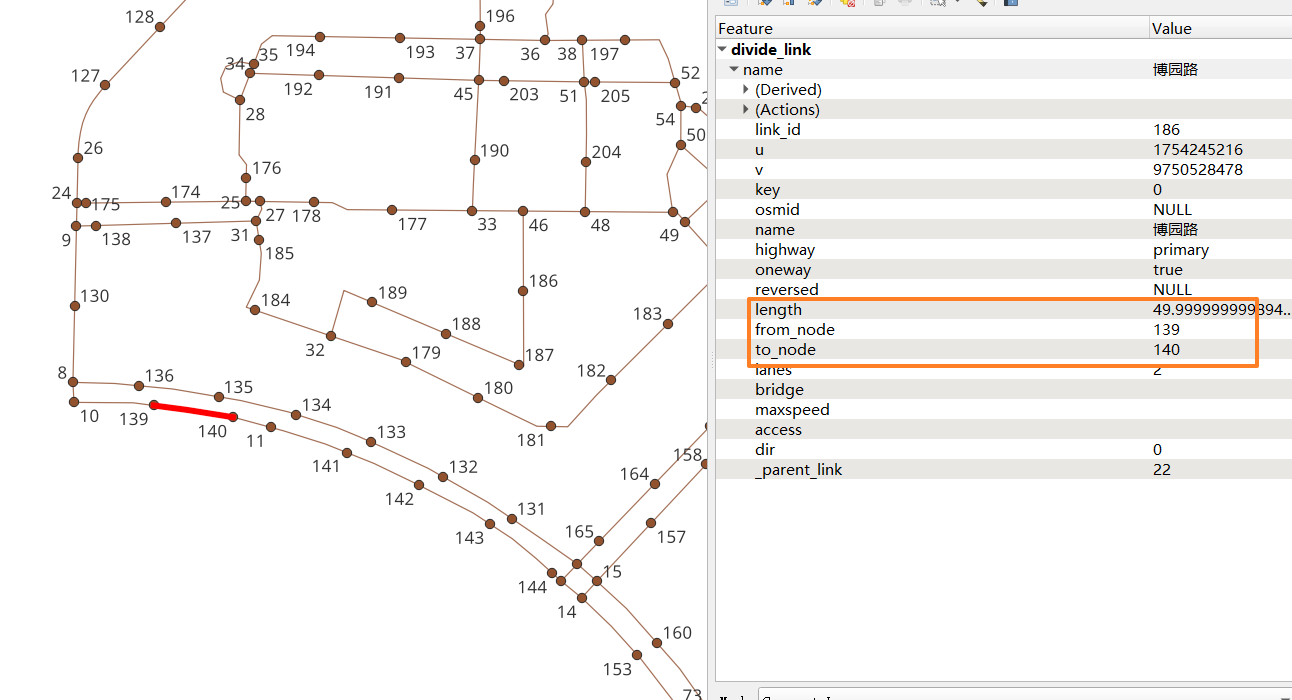The image size is (1292, 700).
Task: Click the Value column header
Action: 1220,28
